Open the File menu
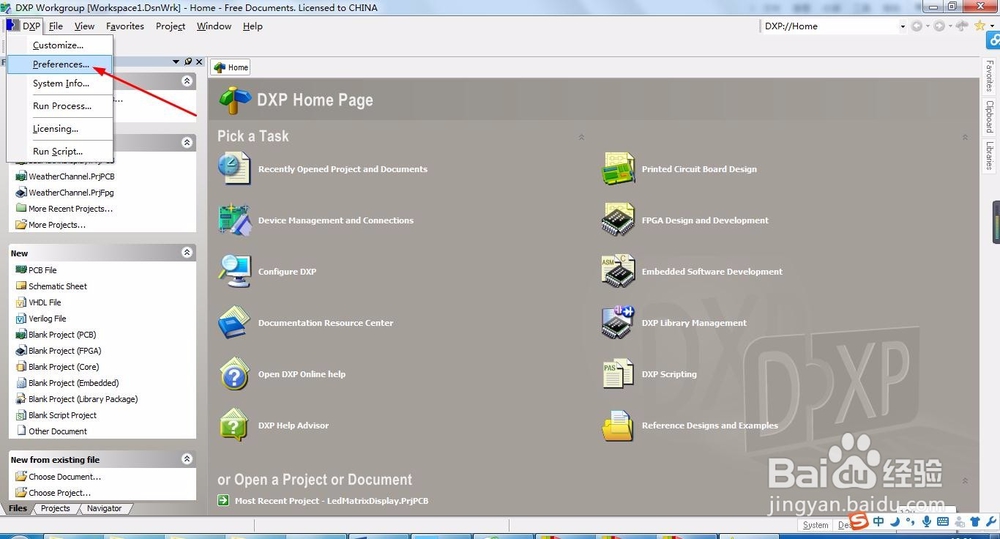The height and width of the screenshot is (539, 1000). [56, 26]
